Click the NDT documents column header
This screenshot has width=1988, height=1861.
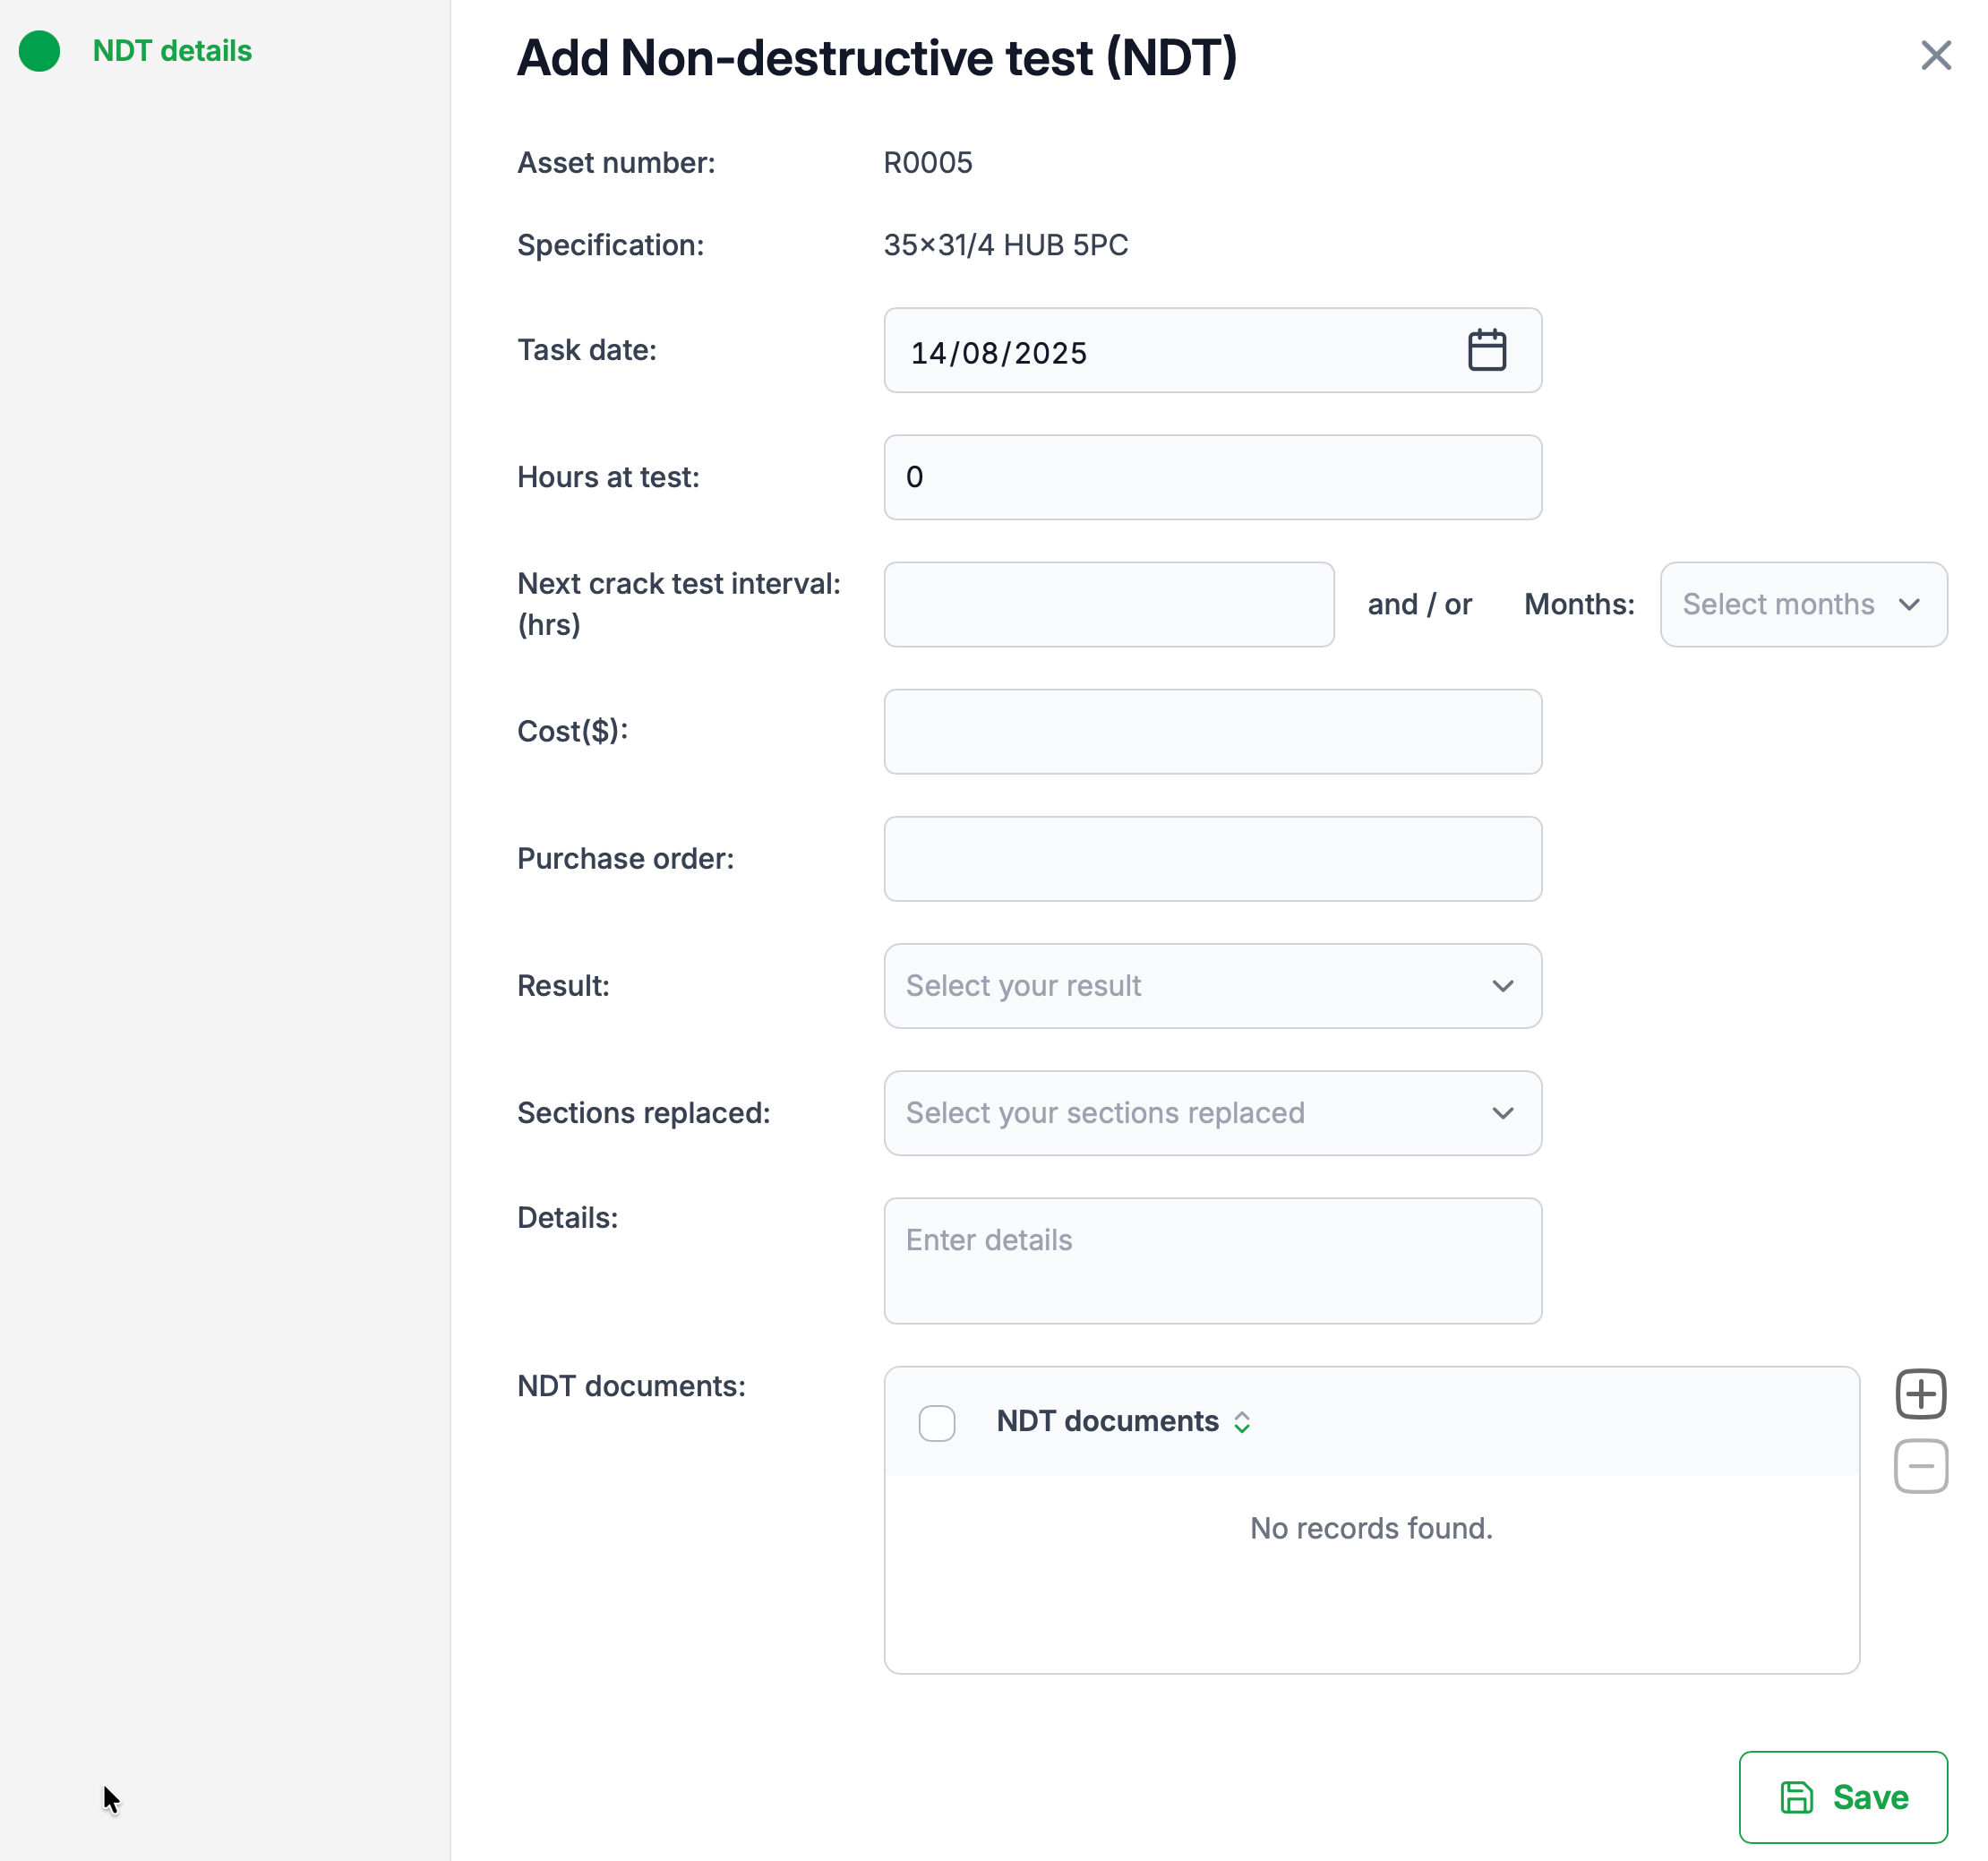point(1107,1421)
